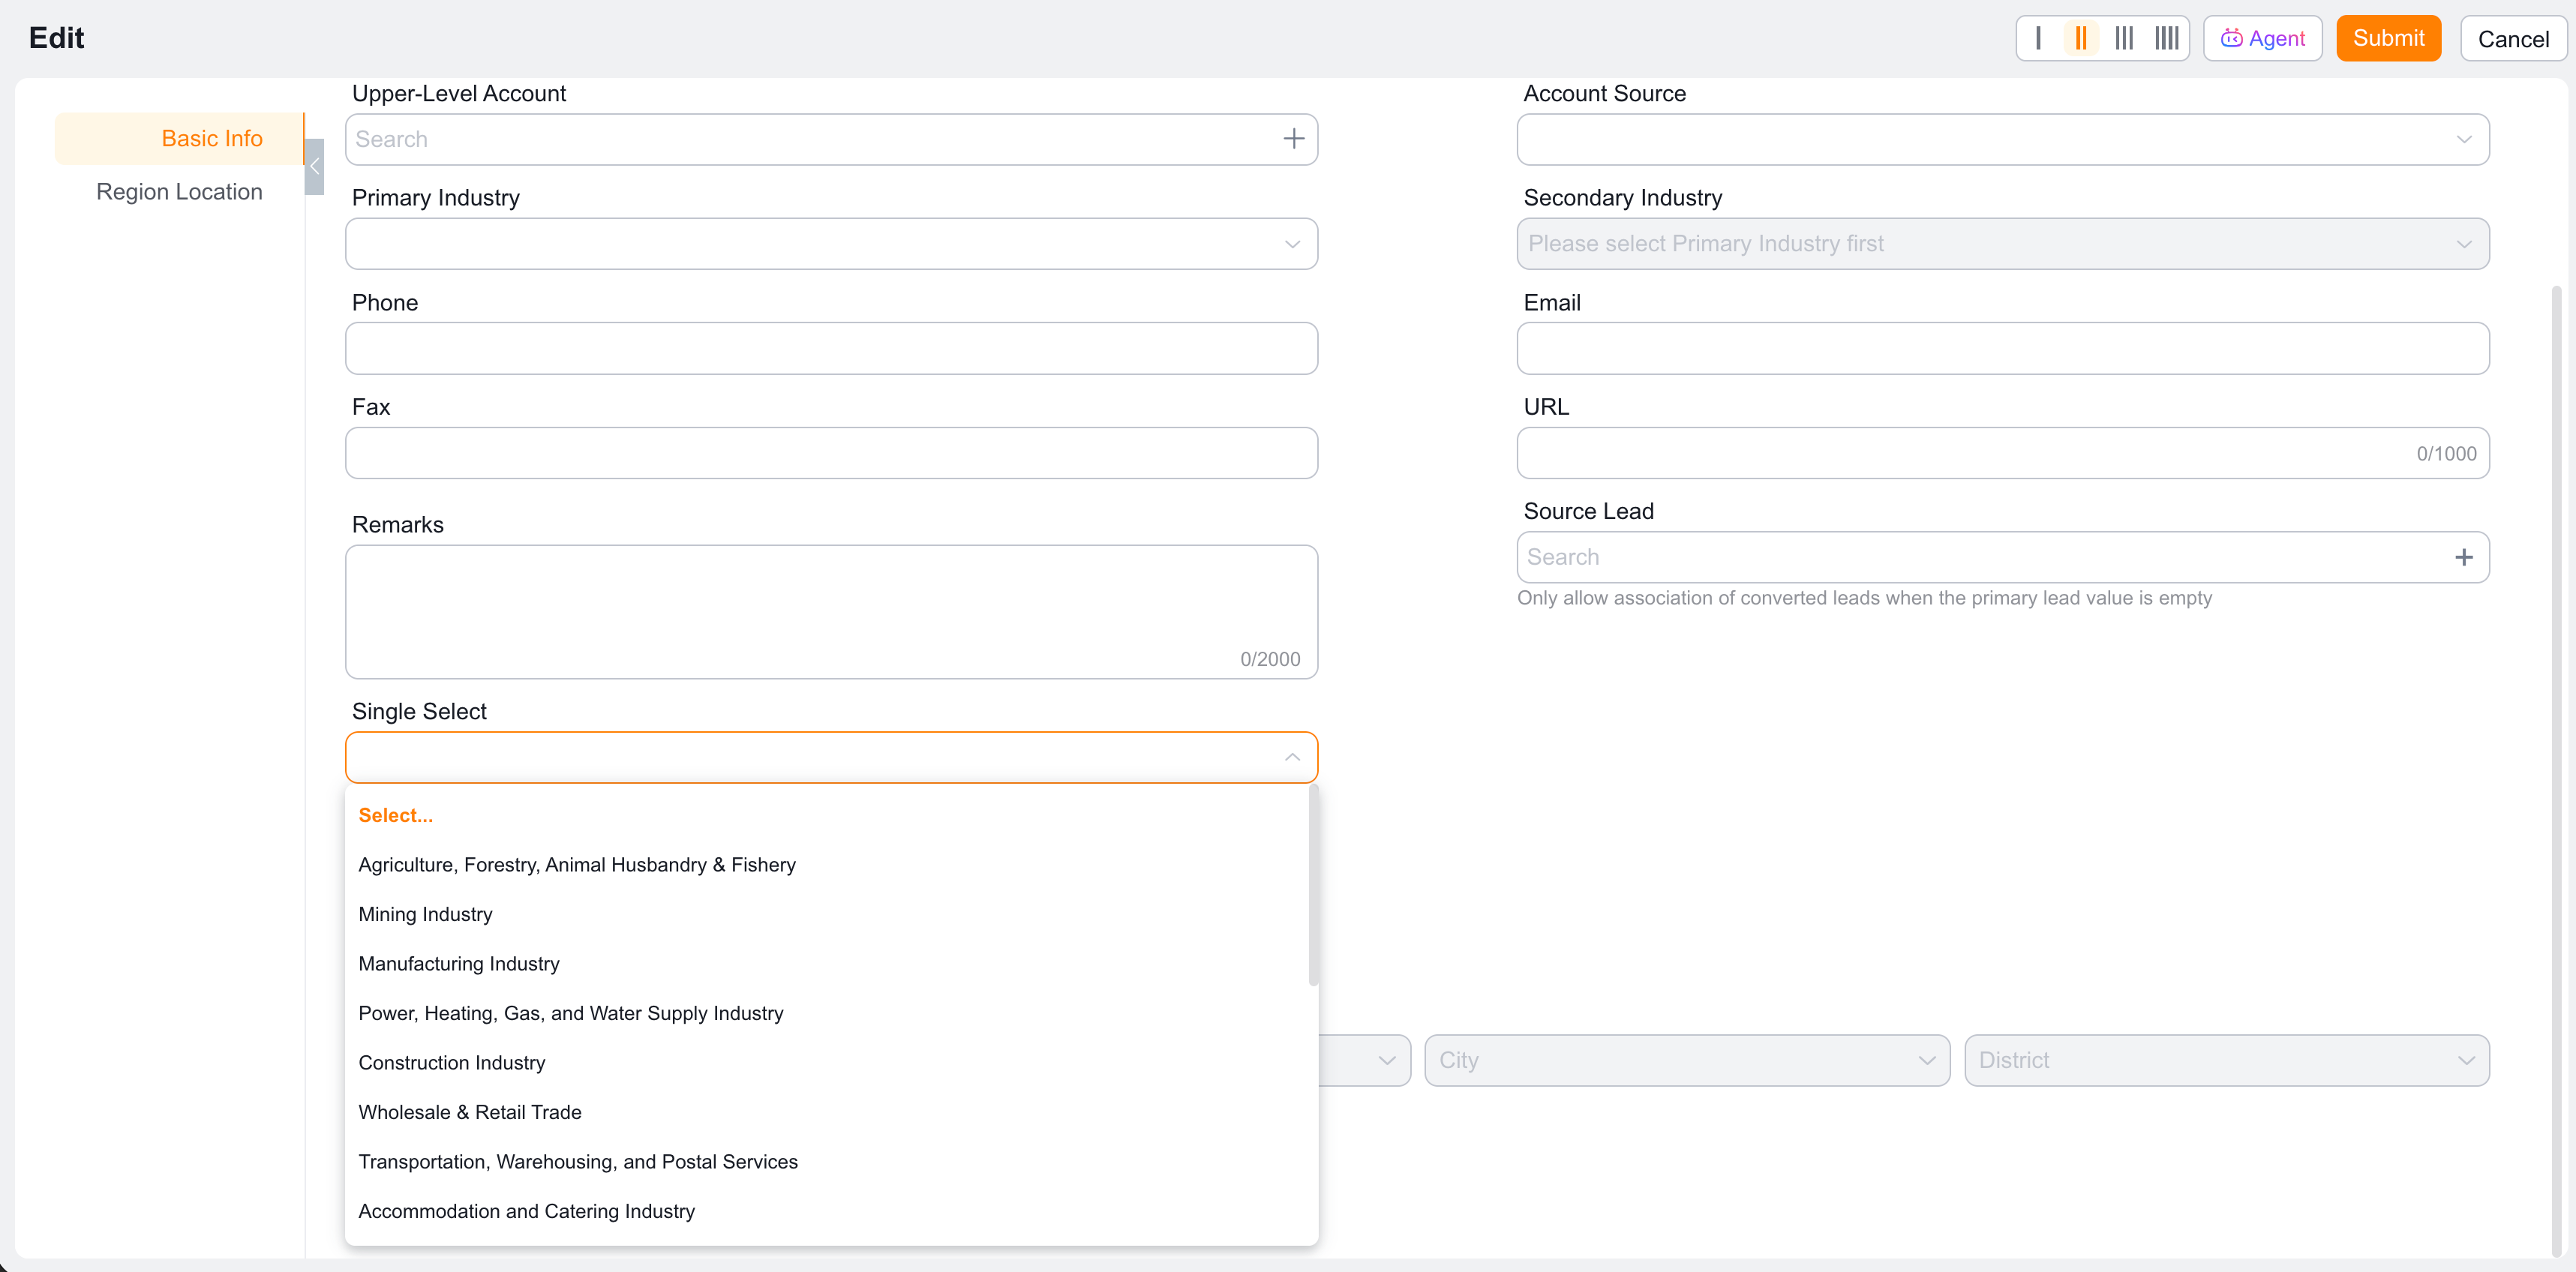Screen dimensions: 2576x1272
Task: Click the Phone input field
Action: (831, 348)
